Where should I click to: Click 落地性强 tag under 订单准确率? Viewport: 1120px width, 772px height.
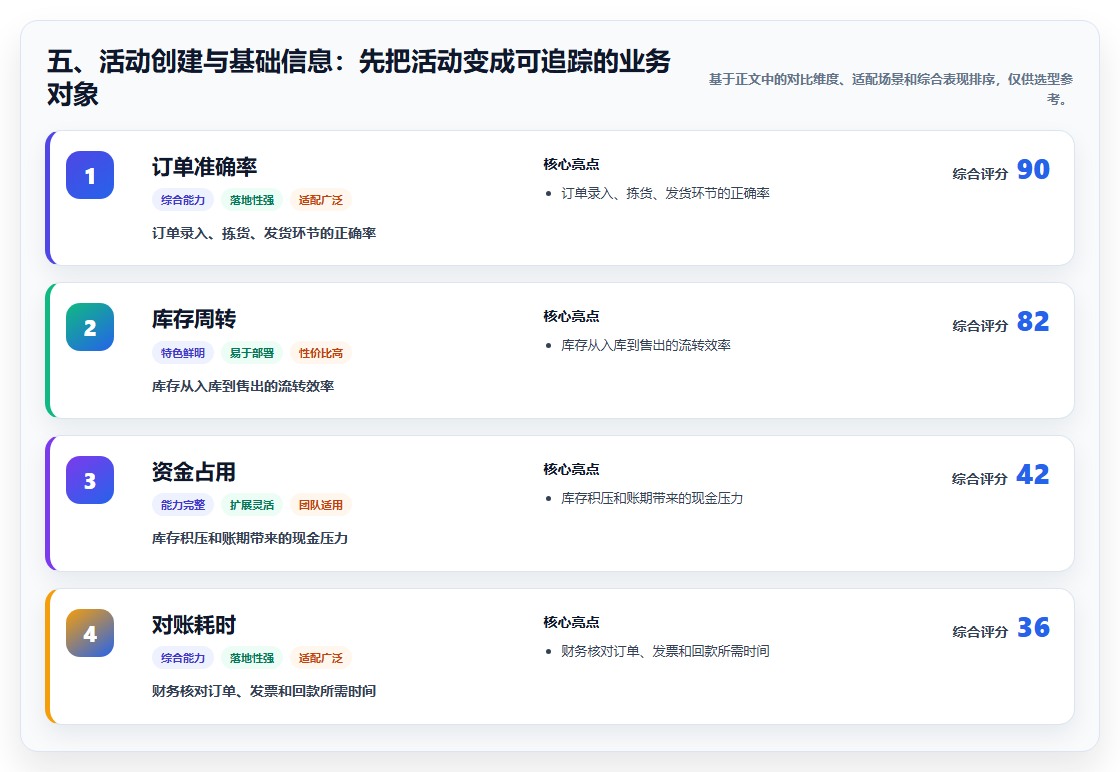point(251,200)
